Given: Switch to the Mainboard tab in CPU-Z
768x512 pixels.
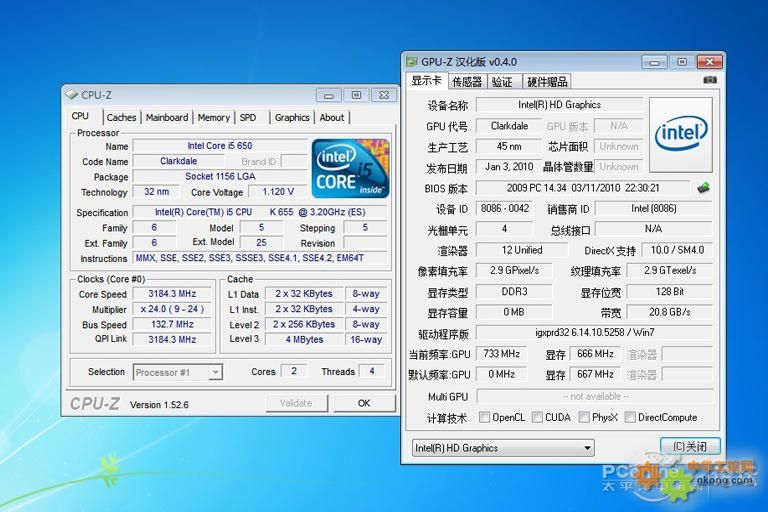Looking at the screenshot, I should (167, 118).
